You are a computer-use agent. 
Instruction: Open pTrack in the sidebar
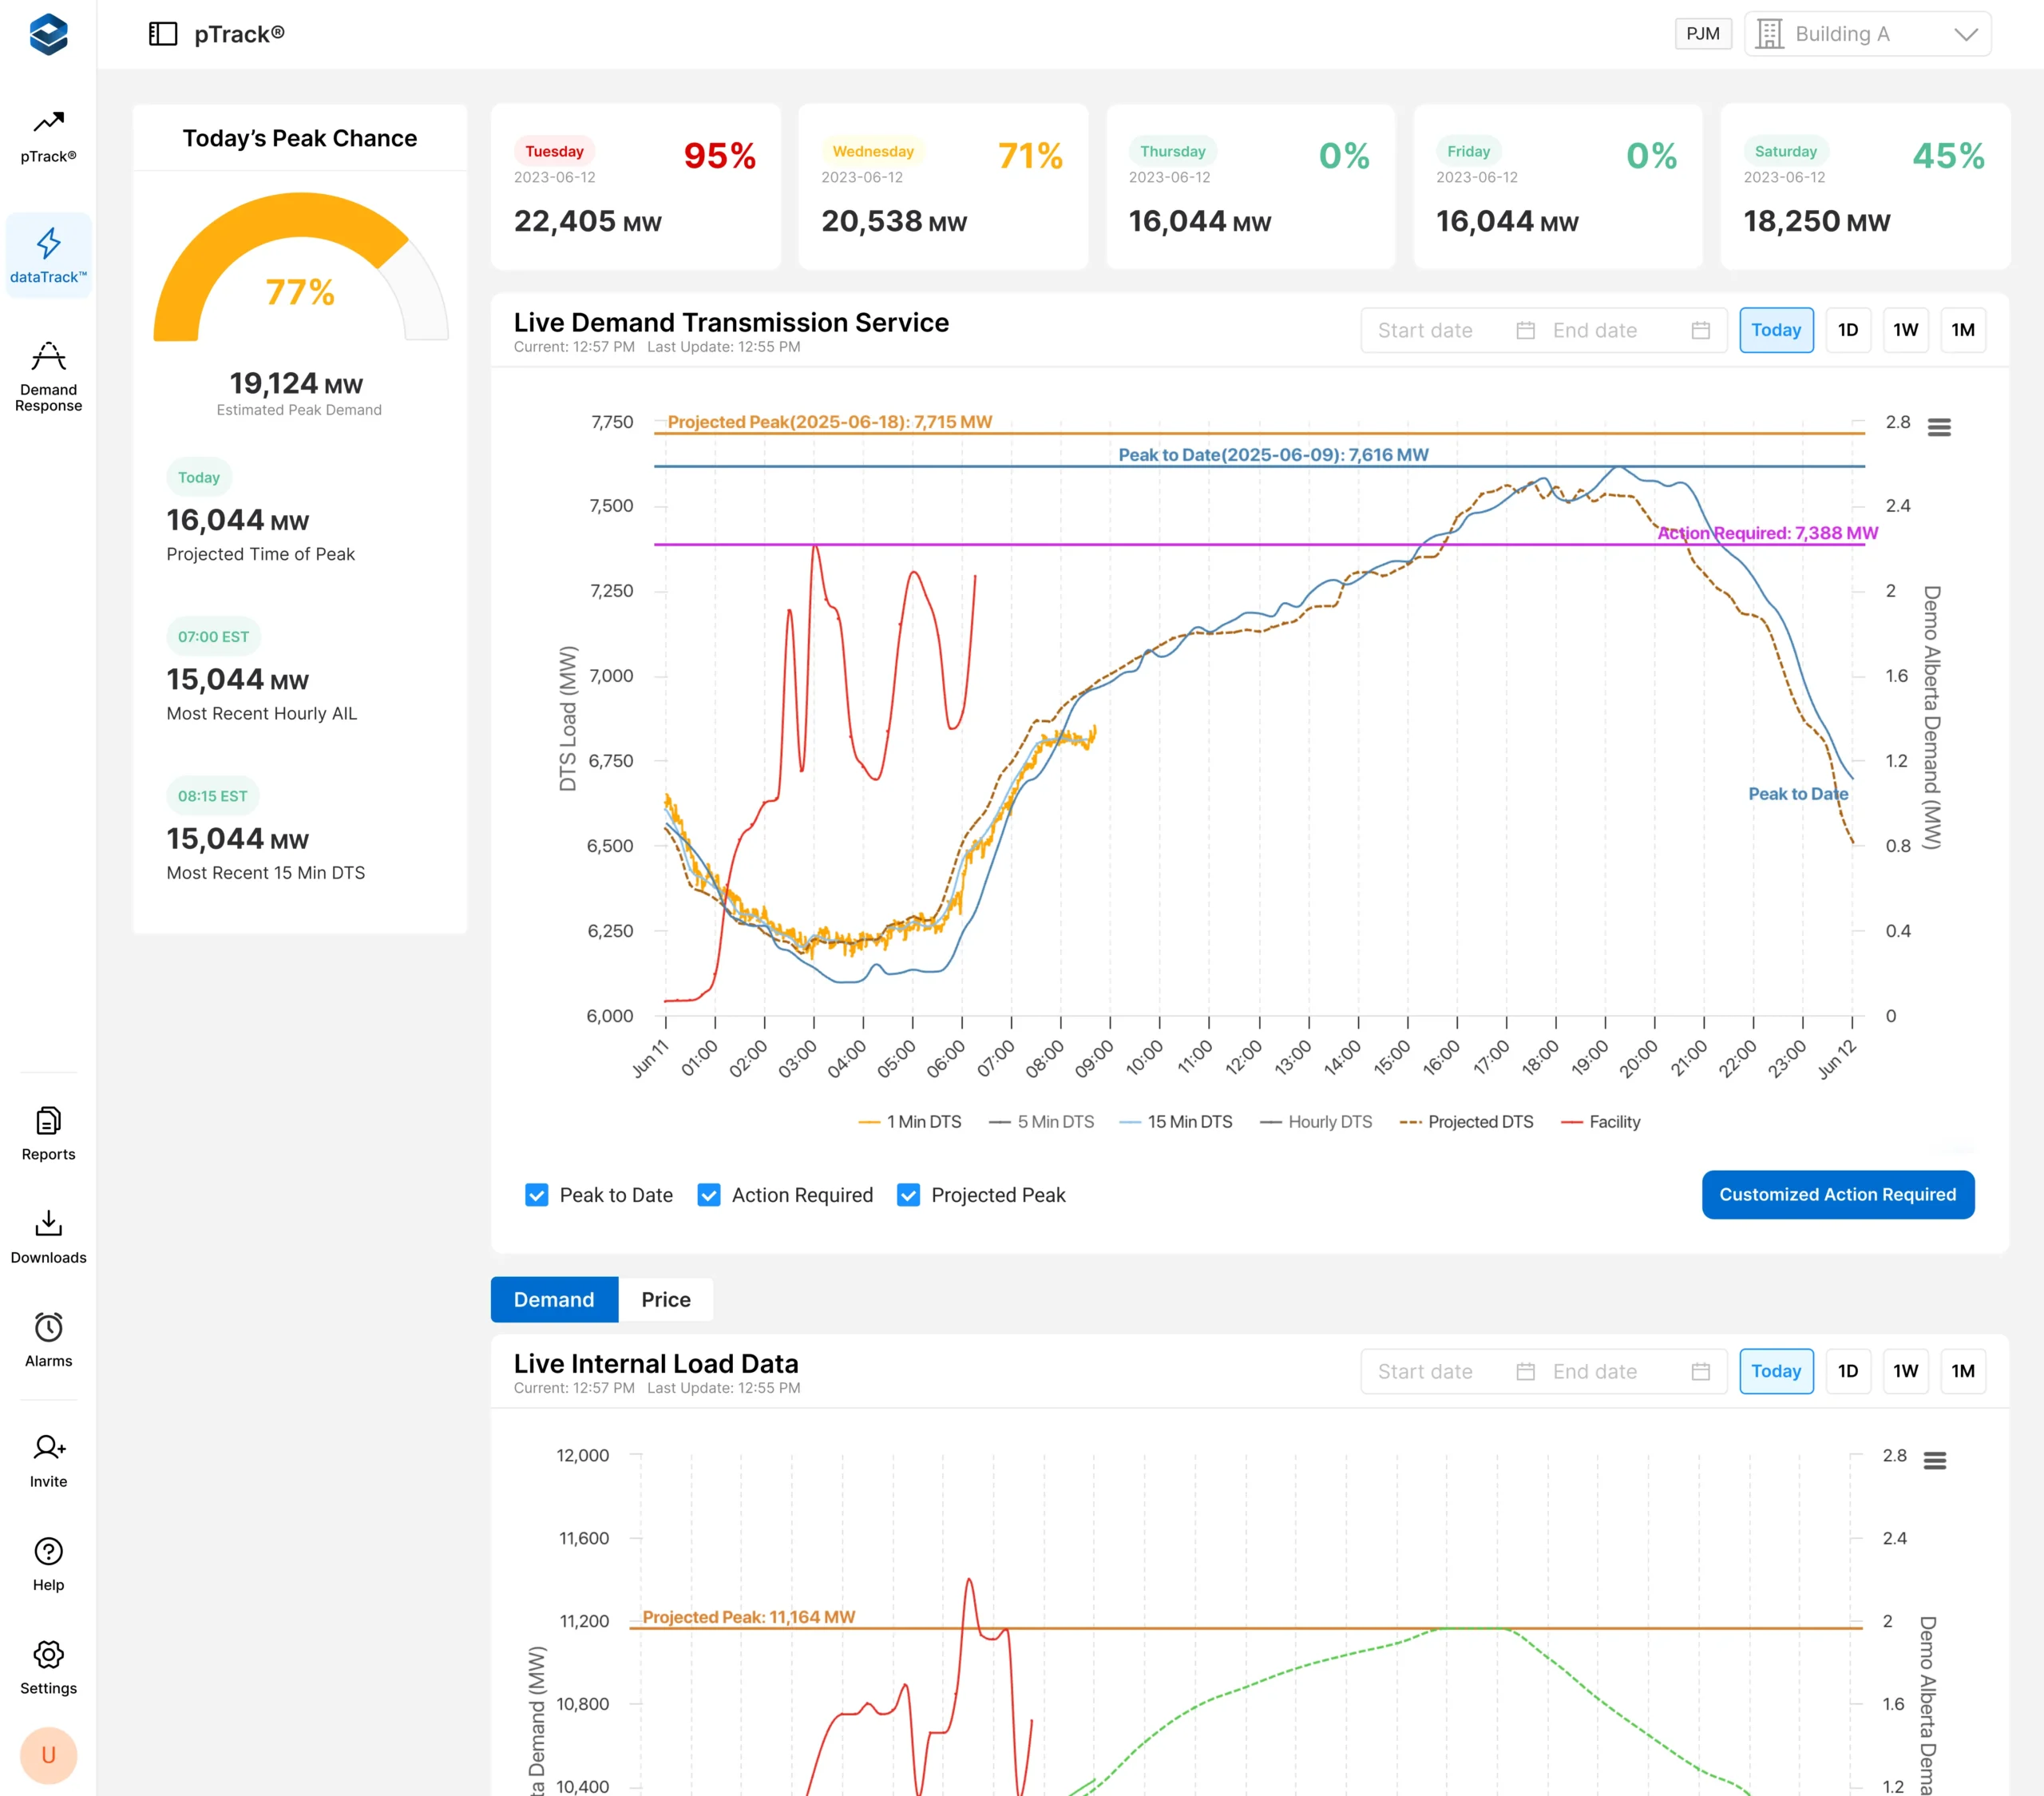(48, 137)
